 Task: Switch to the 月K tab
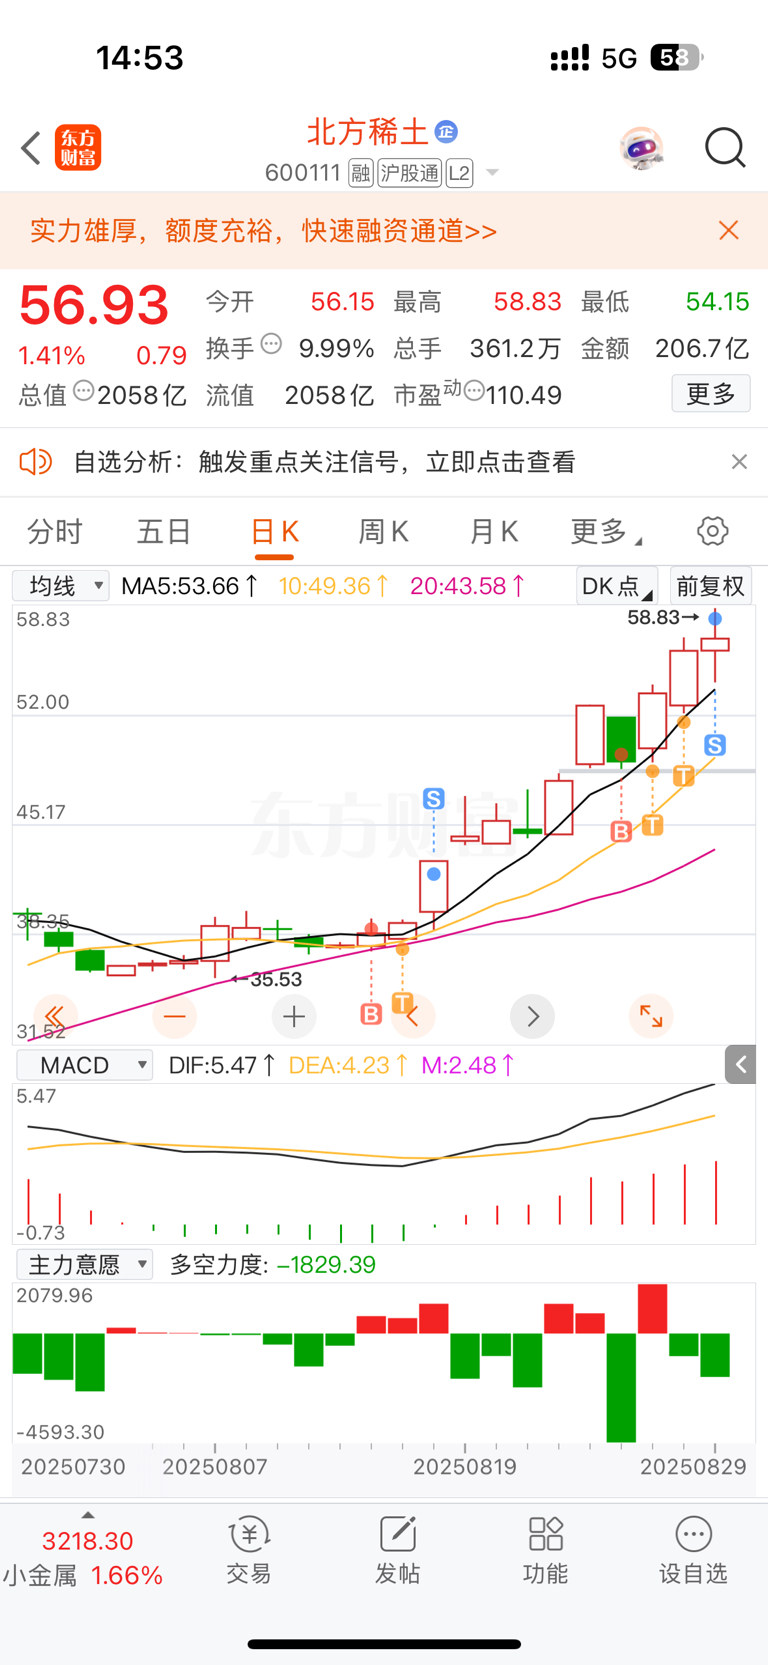[x=494, y=531]
